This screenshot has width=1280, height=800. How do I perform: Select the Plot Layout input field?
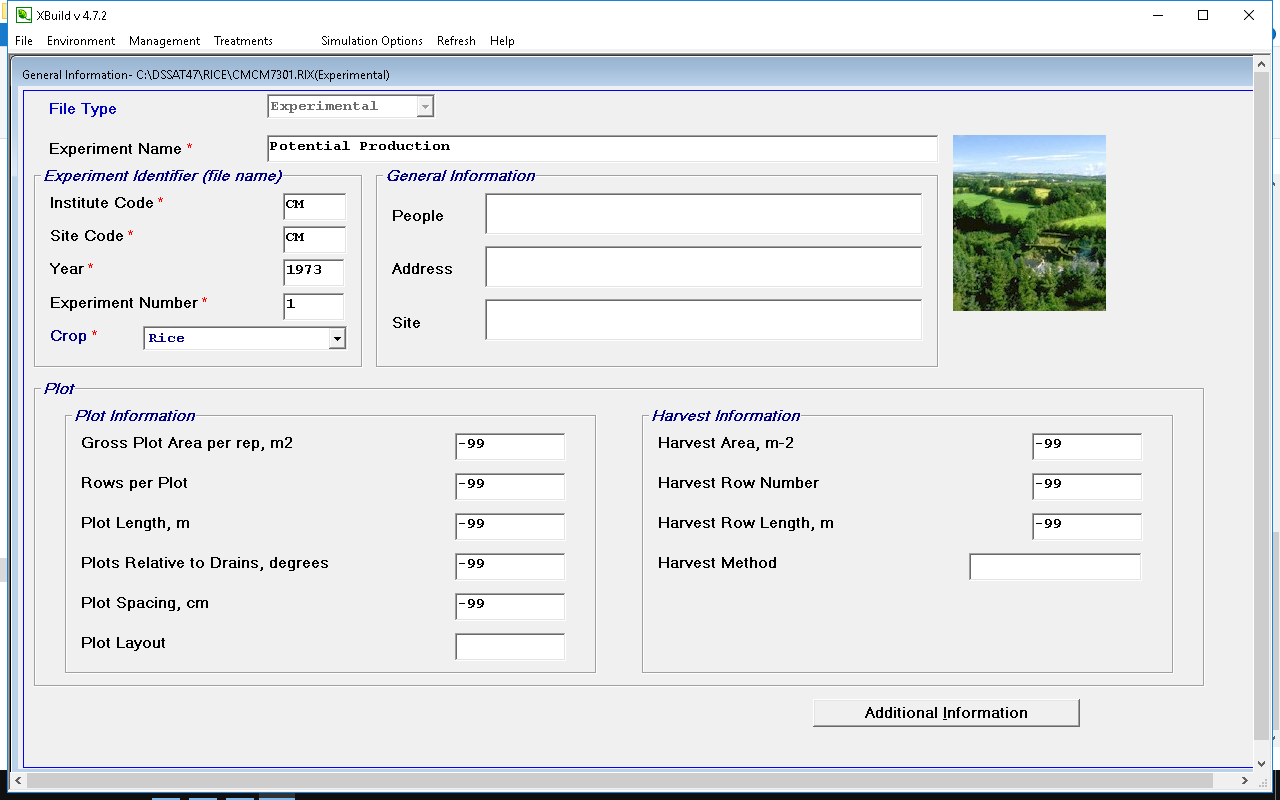point(509,647)
